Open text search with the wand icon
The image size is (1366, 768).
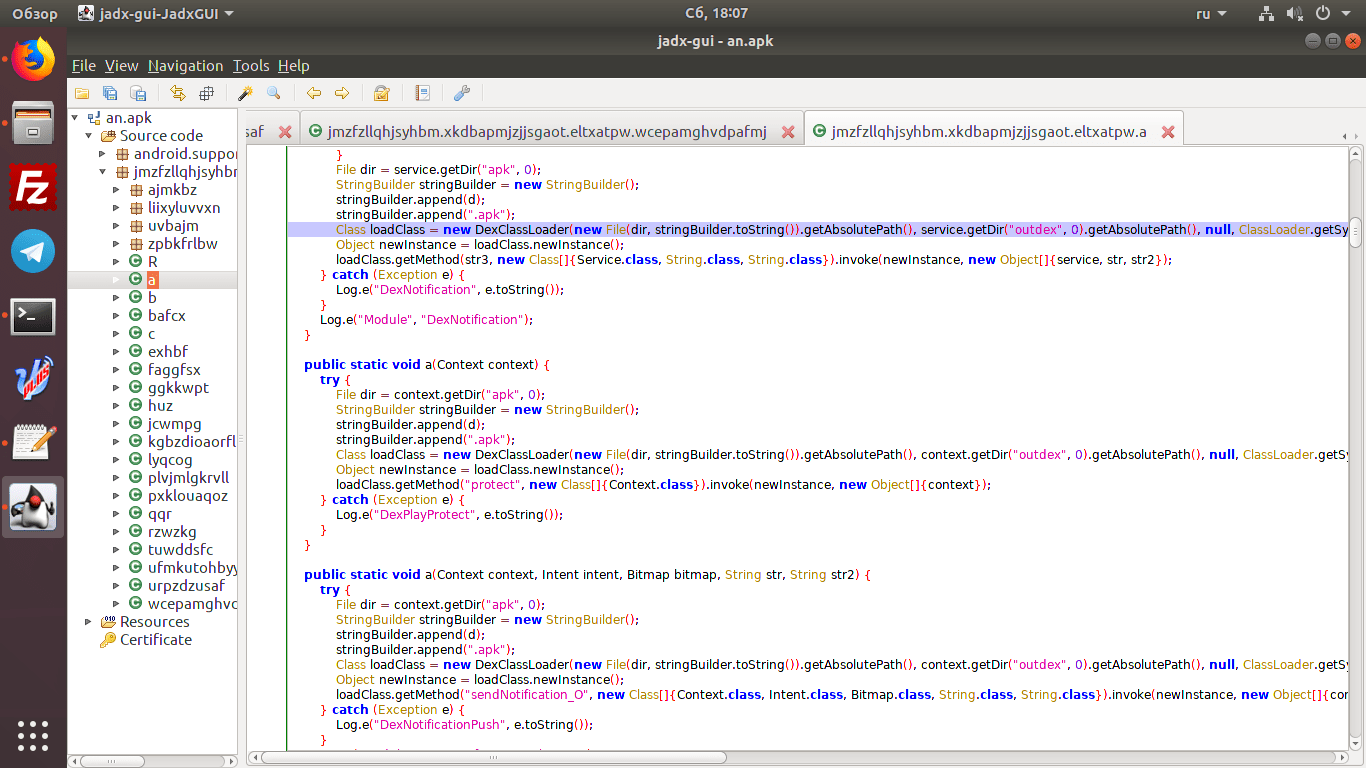245,93
